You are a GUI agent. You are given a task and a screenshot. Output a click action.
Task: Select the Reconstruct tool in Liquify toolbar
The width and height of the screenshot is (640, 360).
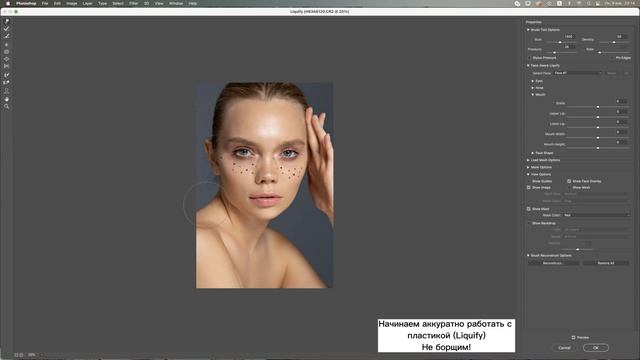[7, 29]
